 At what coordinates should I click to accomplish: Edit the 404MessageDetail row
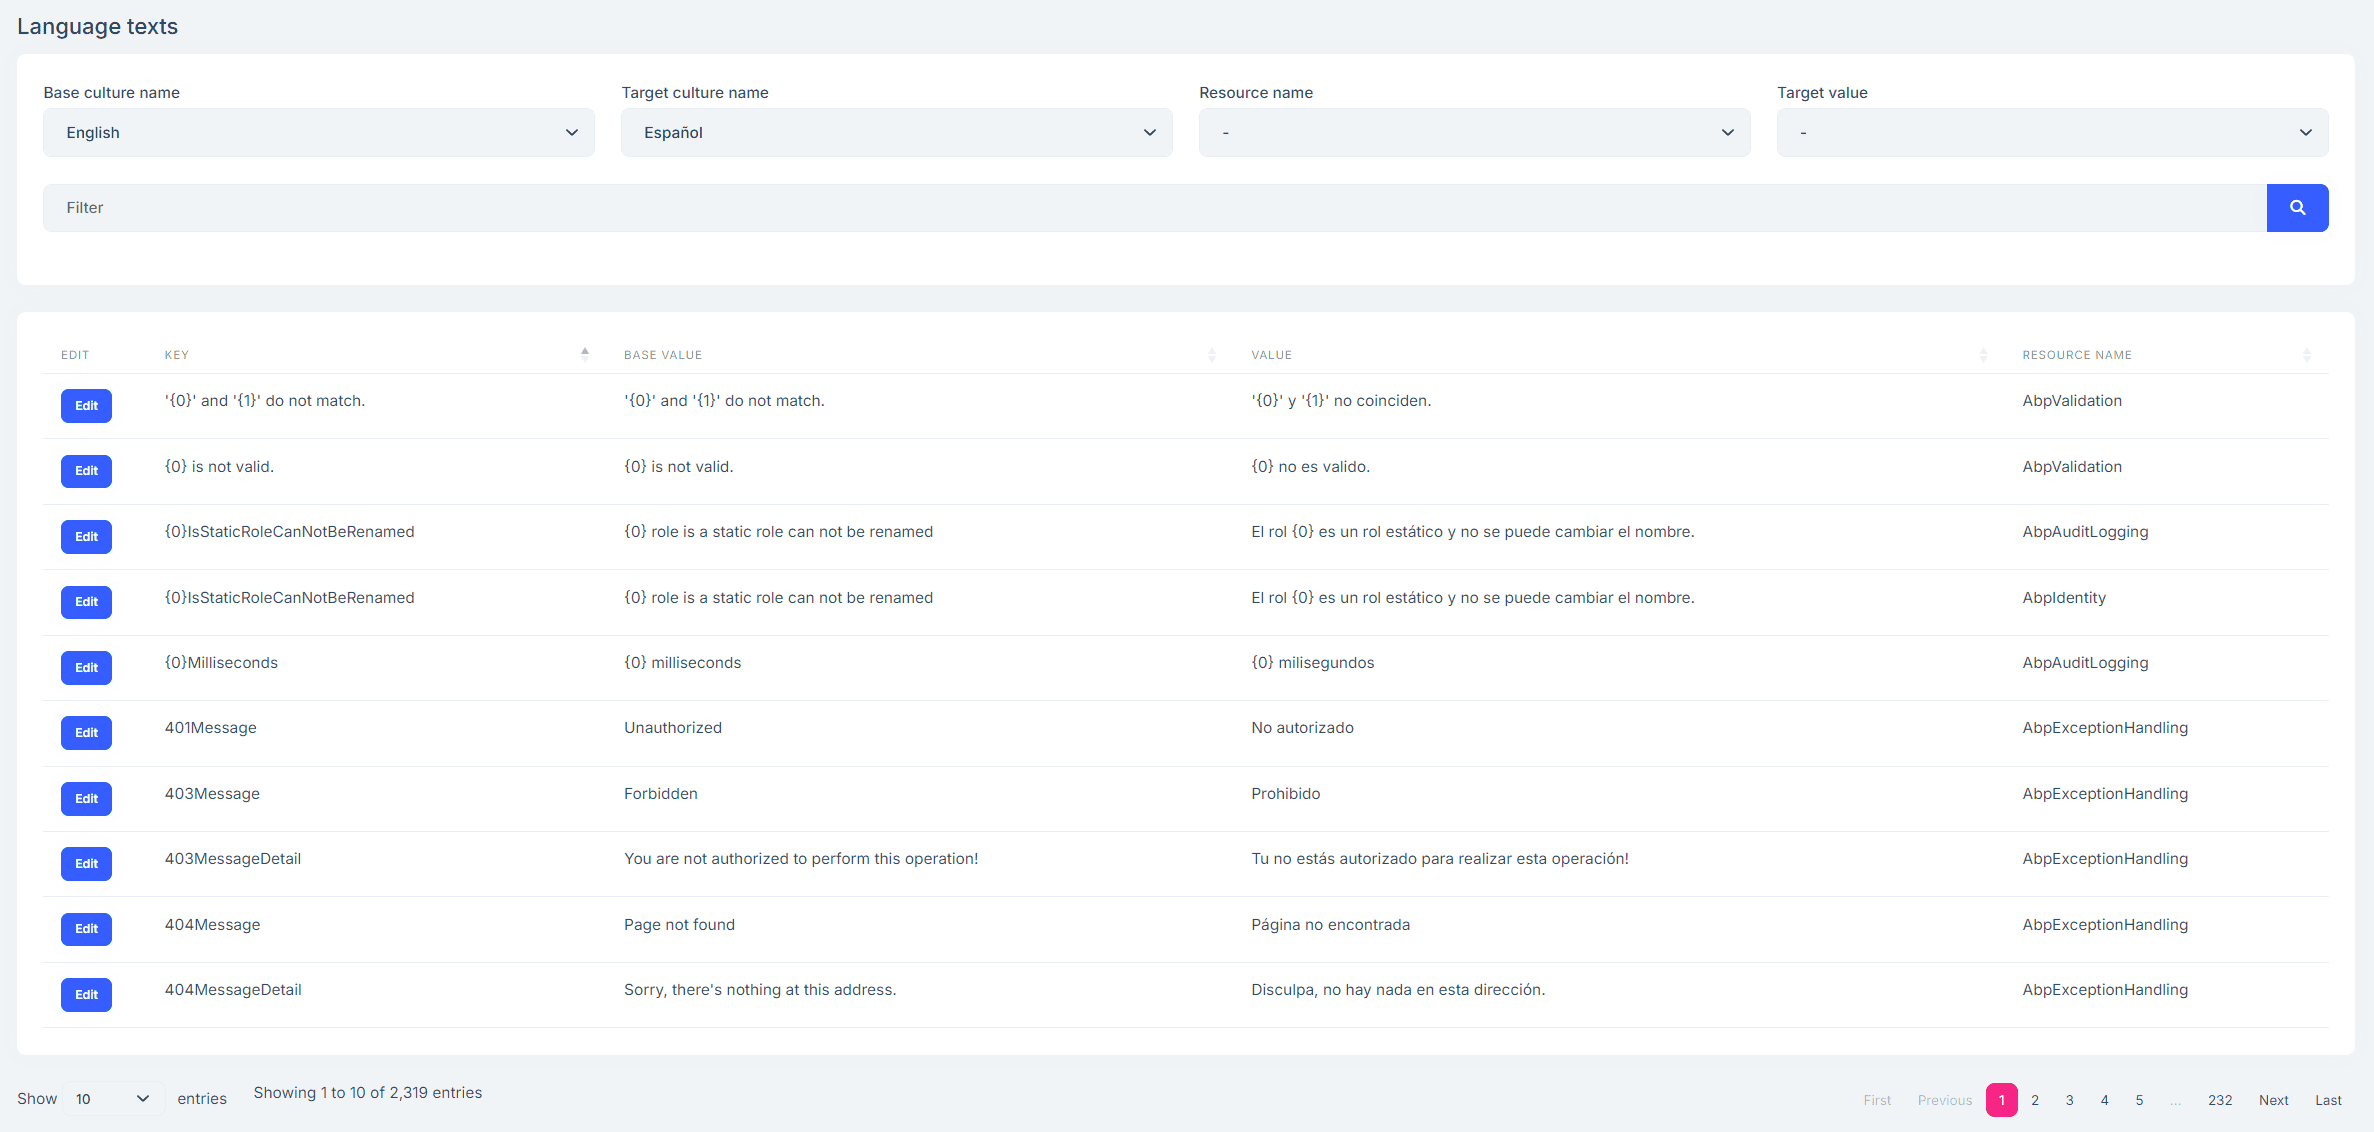tap(86, 995)
